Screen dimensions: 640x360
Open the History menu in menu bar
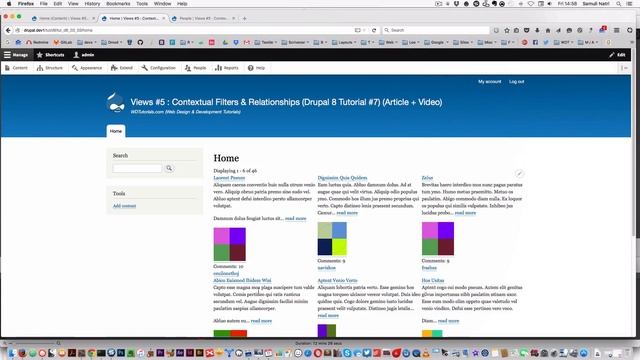(x=92, y=4)
